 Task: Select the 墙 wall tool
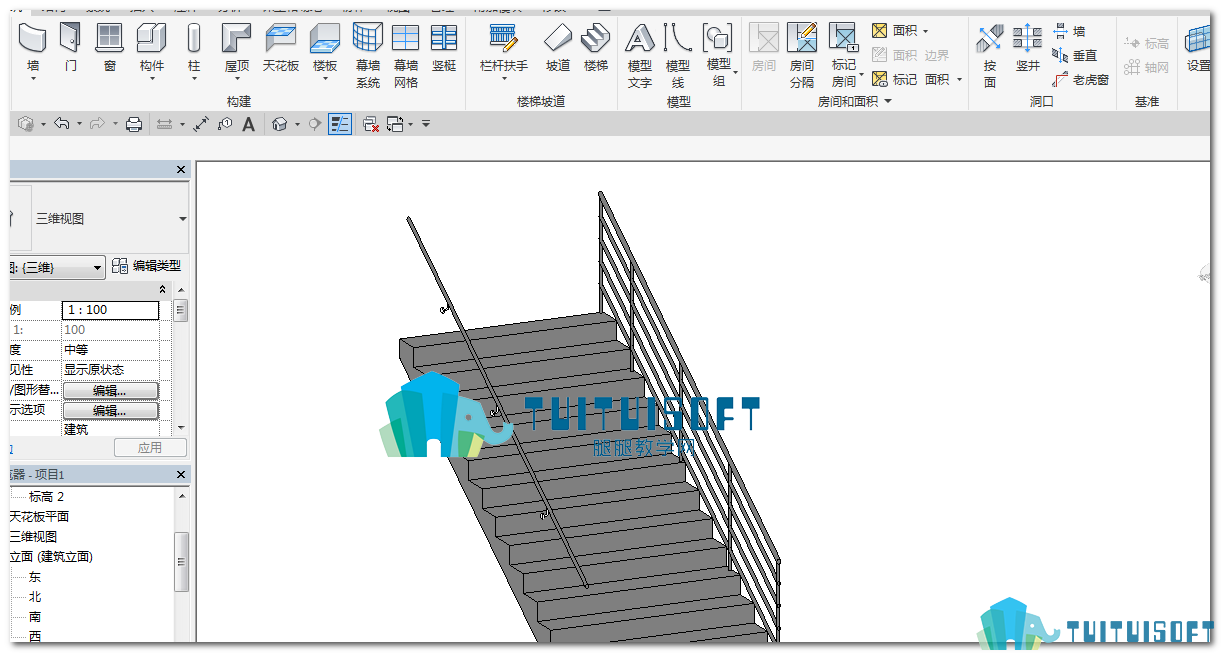click(x=33, y=48)
